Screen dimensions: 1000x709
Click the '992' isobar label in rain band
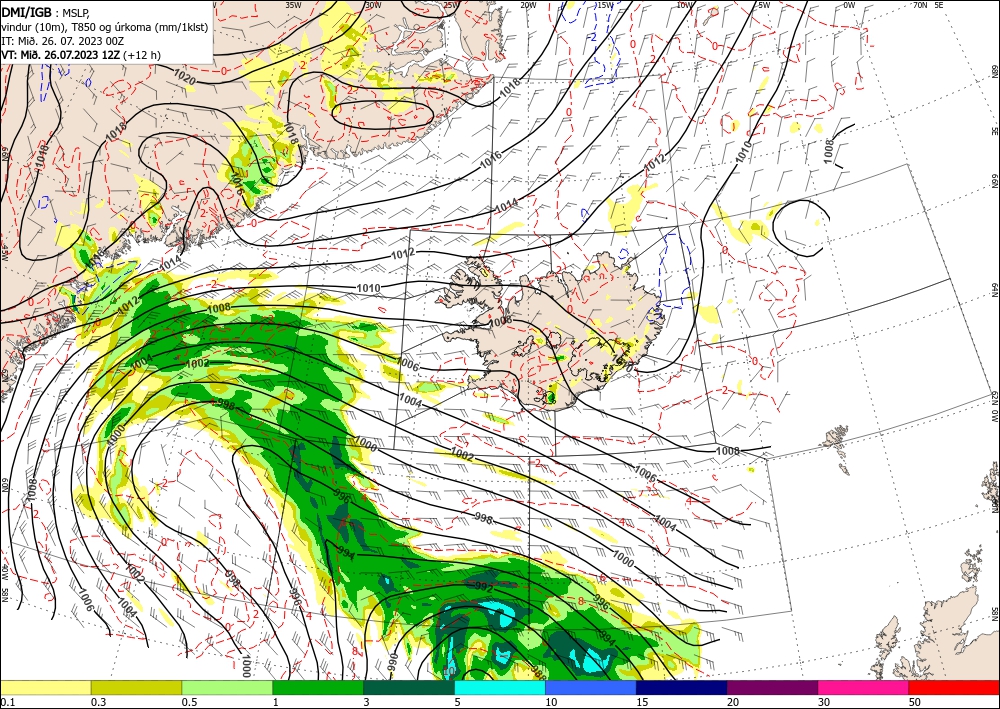point(485,587)
